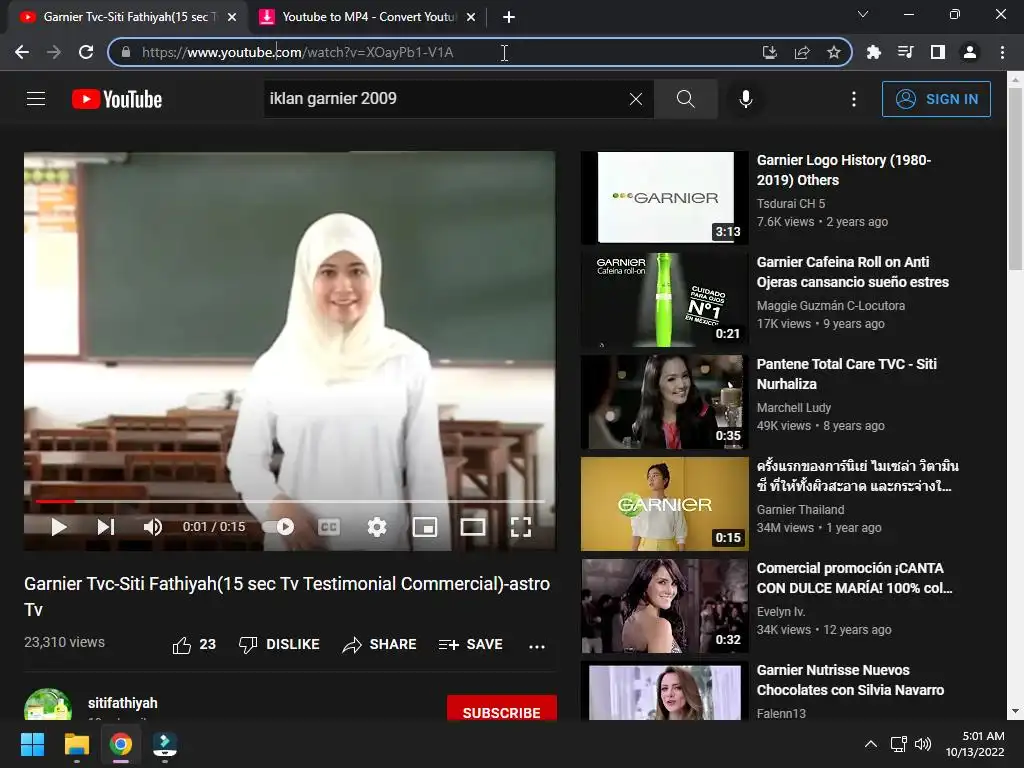The image size is (1024, 768).
Task: Open File Explorer from the taskbar
Action: coord(76,744)
